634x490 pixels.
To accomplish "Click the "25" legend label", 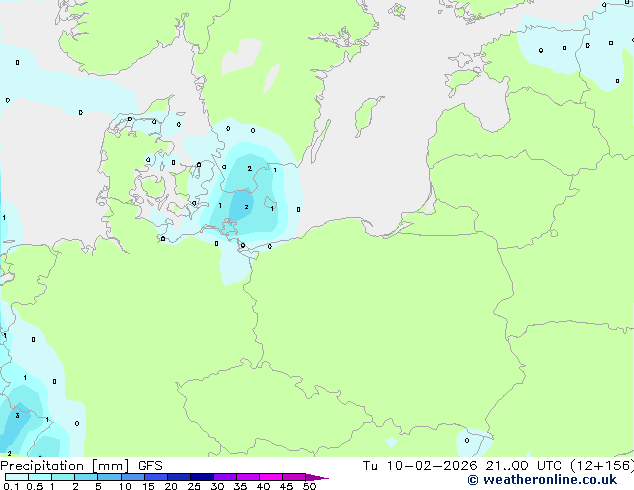I will tap(194, 486).
